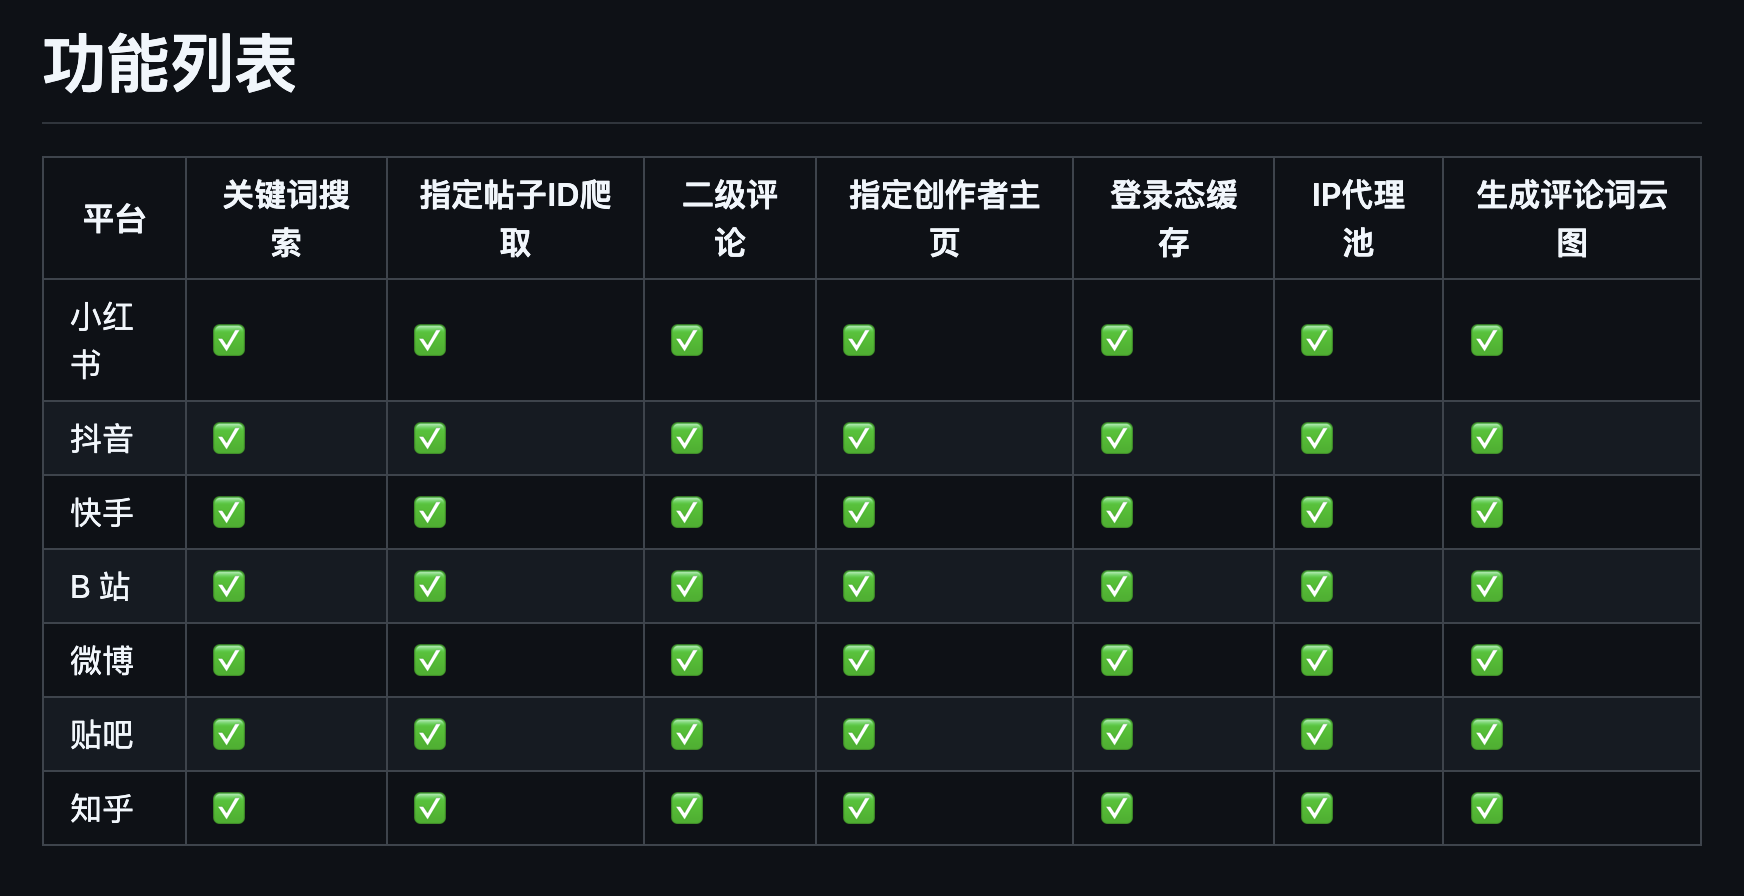Click the 抖音 登录态缓存 checkmark

tap(1117, 438)
